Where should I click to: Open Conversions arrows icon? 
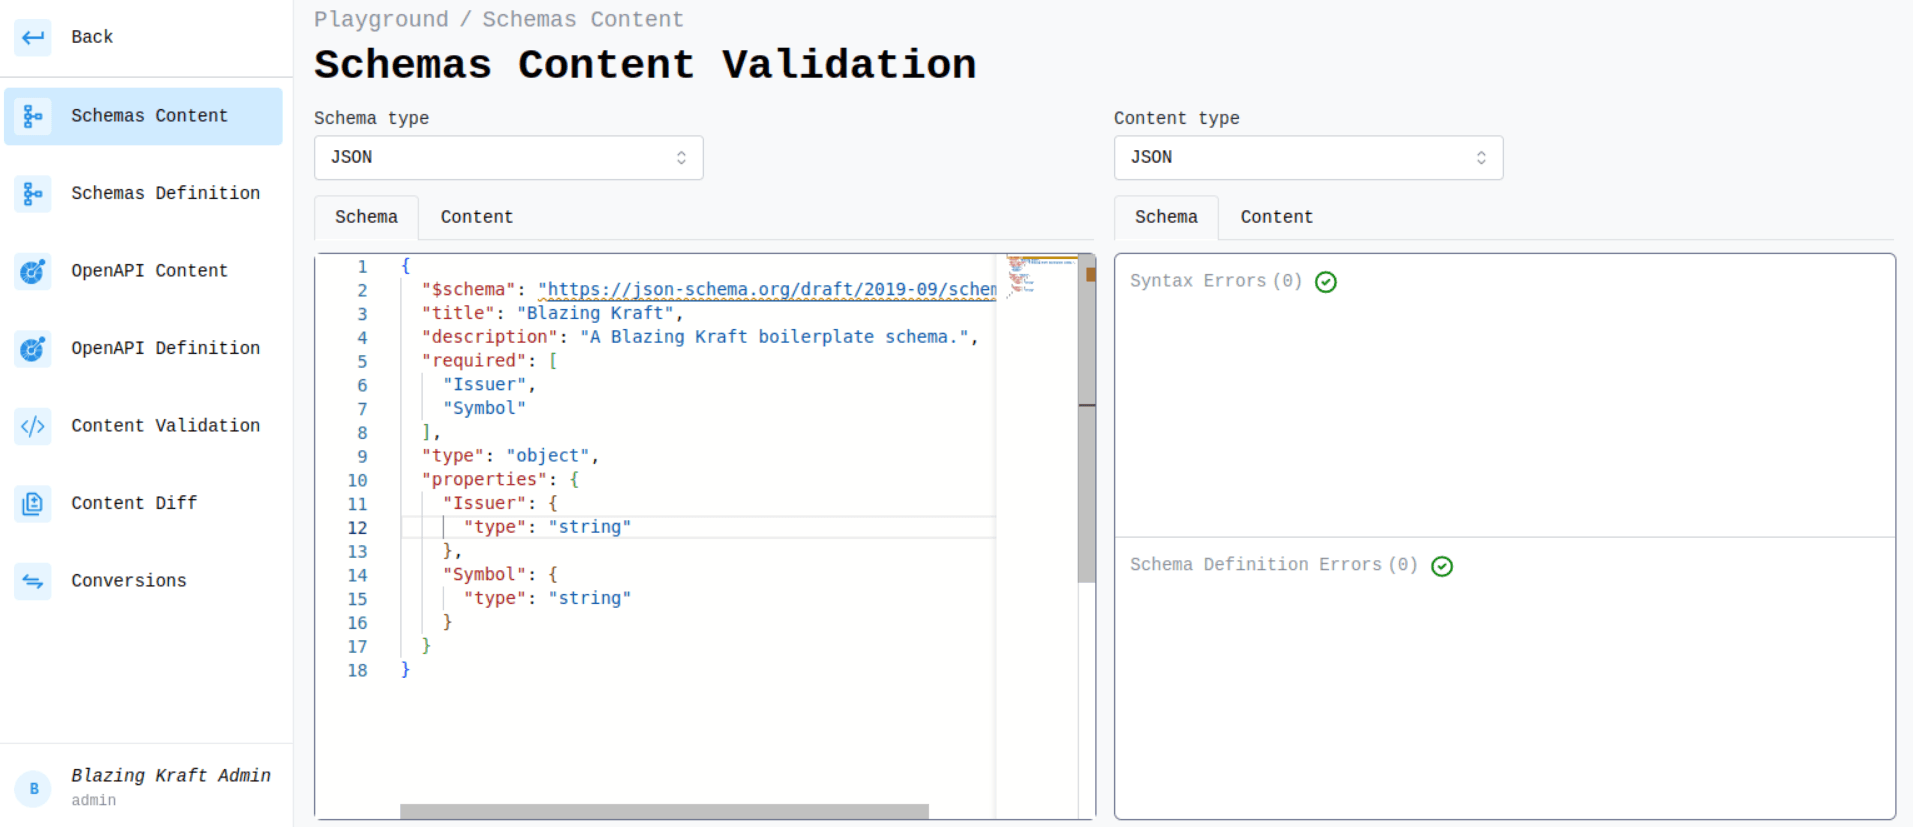point(33,581)
